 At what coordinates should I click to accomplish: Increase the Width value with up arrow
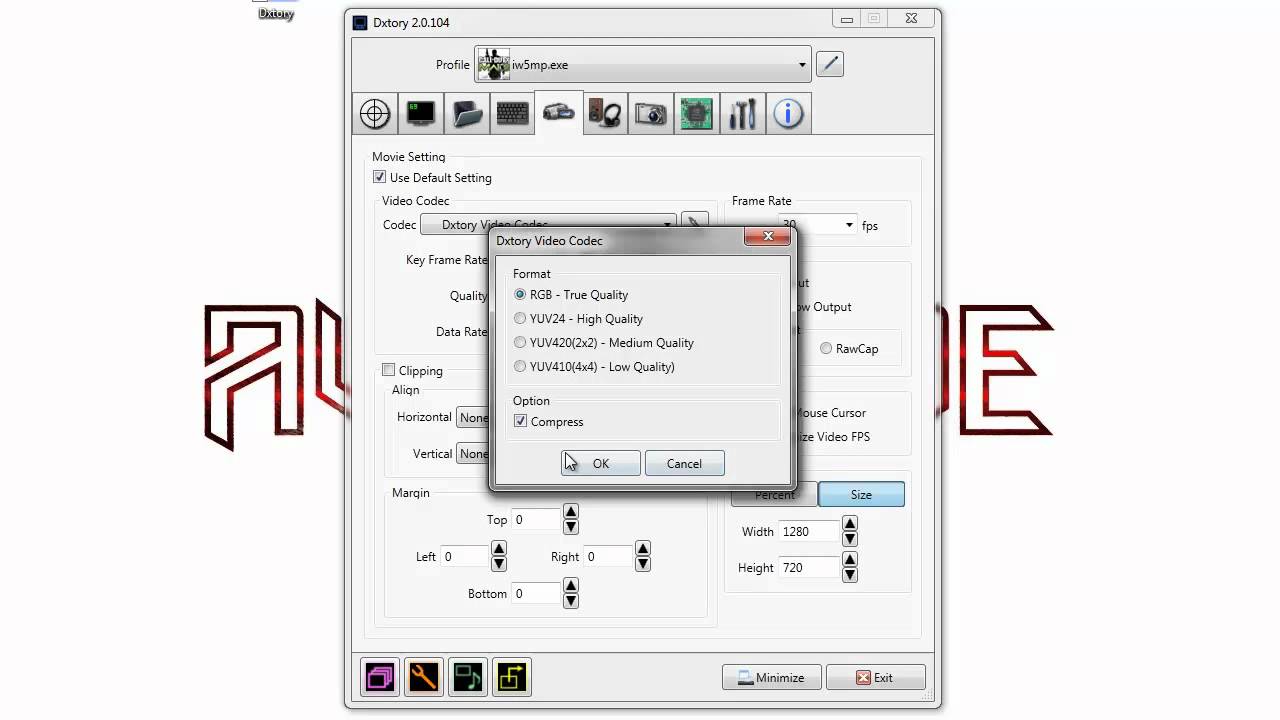pyautogui.click(x=850, y=524)
